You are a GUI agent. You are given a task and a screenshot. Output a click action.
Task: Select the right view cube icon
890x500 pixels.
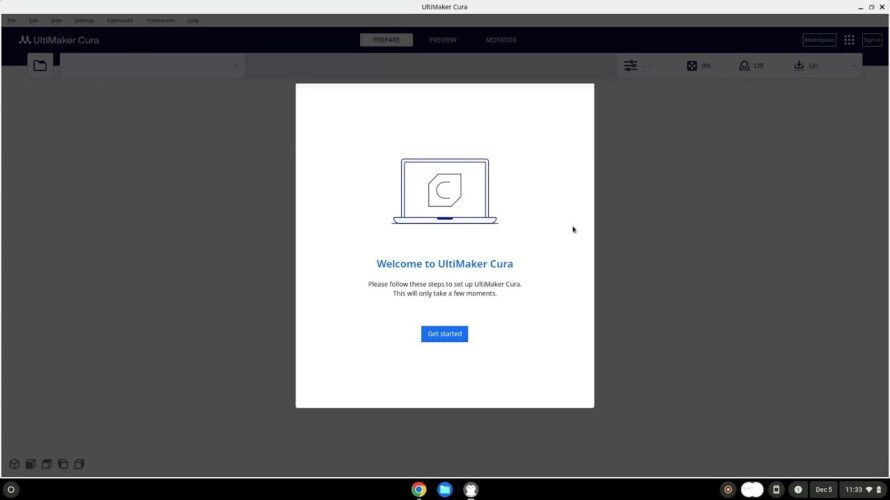point(79,464)
